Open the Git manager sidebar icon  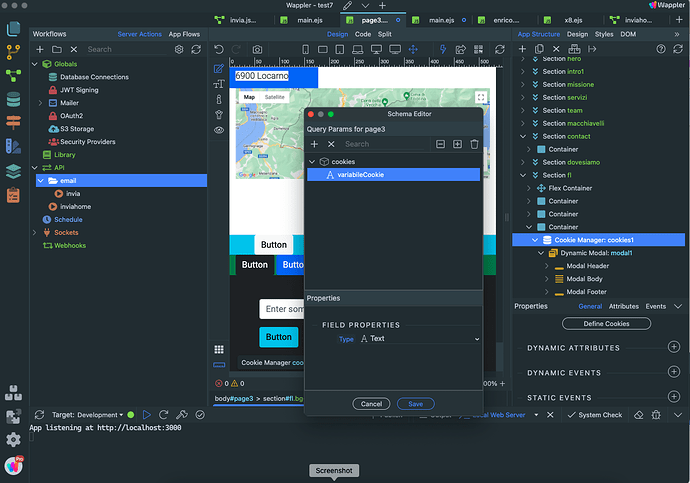(x=13, y=52)
